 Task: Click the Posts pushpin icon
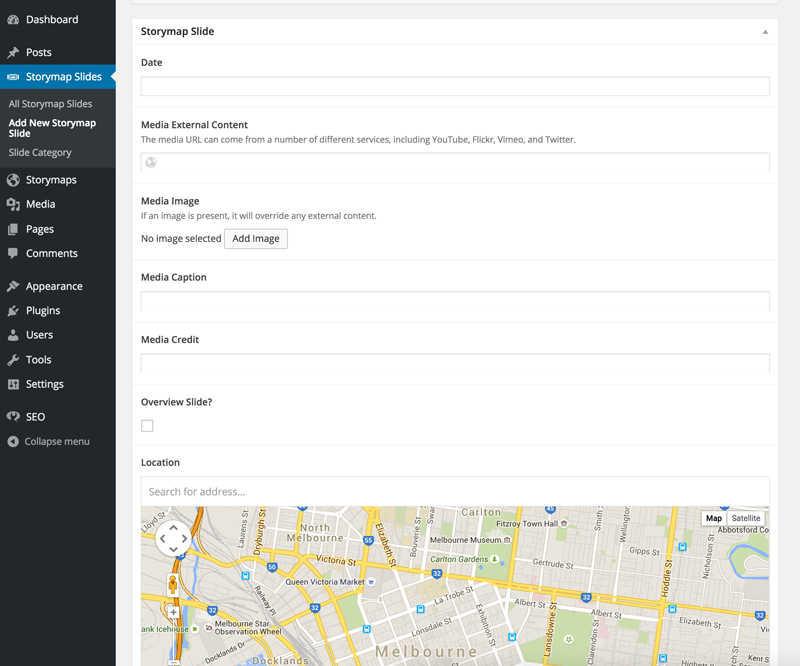[13, 53]
